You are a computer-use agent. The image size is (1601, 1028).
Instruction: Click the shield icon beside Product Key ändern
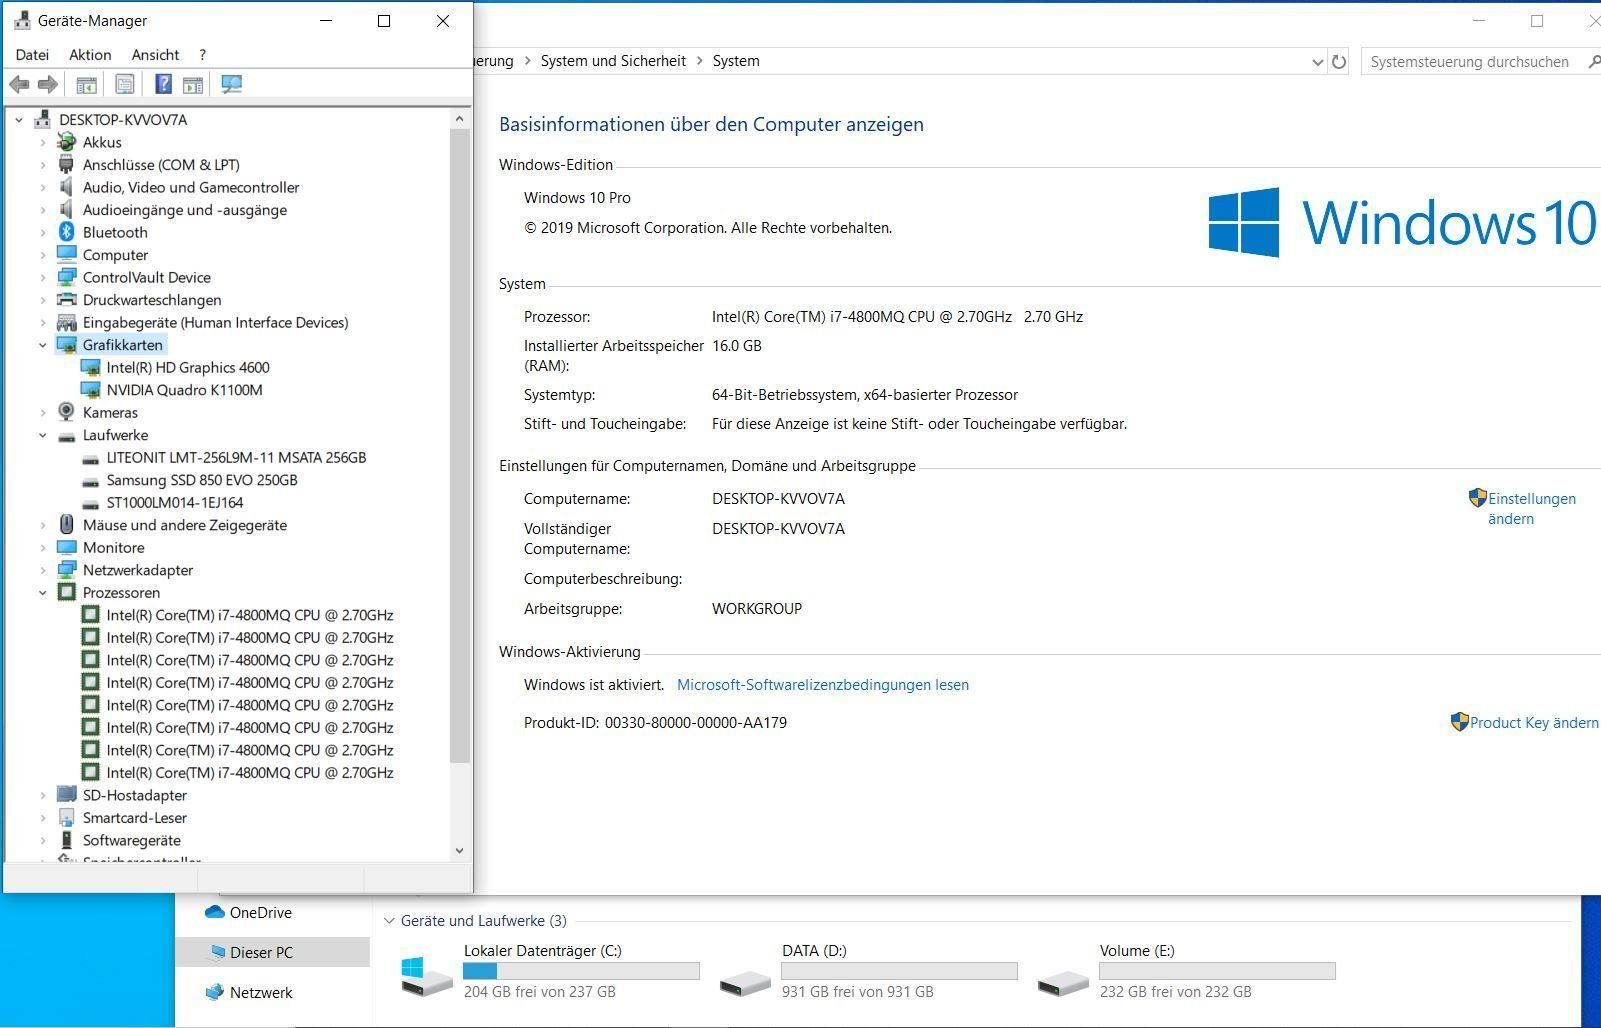coord(1459,722)
